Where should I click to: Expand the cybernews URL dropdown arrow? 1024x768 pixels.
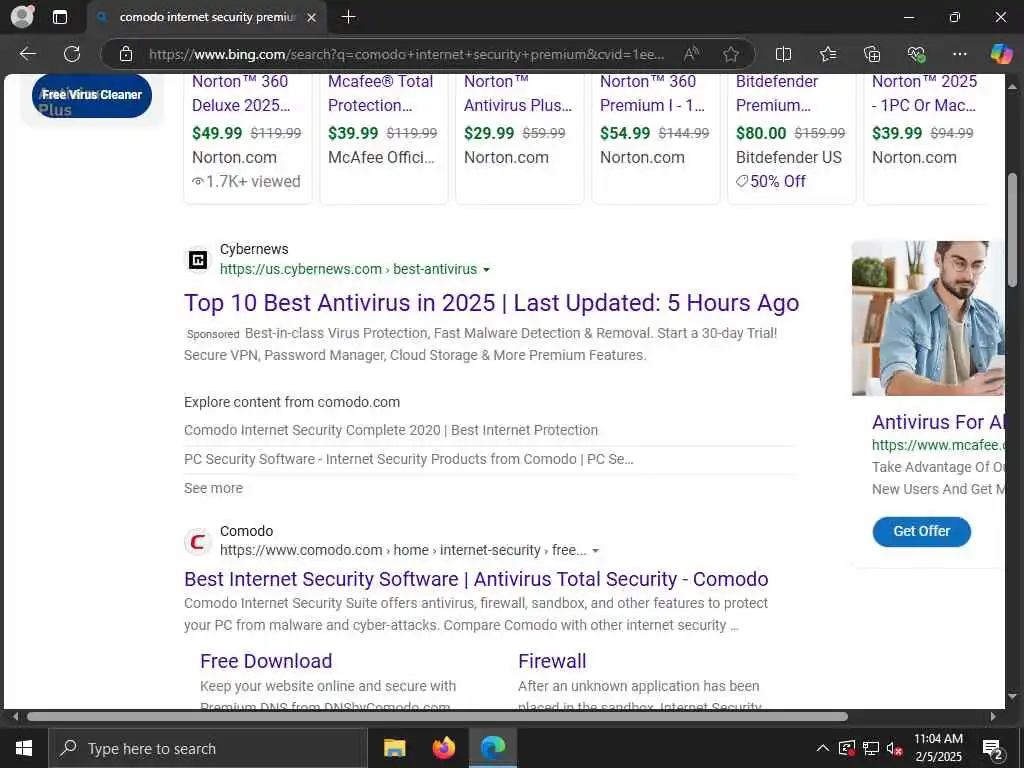486,270
